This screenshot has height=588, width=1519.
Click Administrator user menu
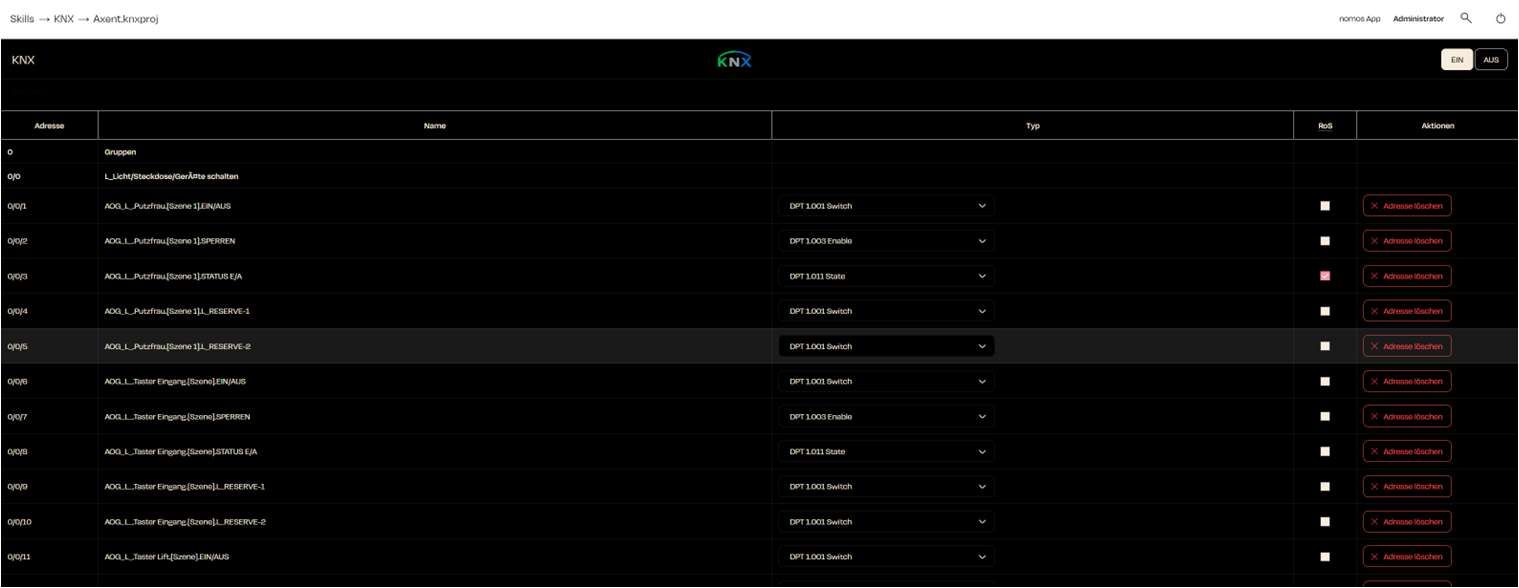(x=1418, y=19)
